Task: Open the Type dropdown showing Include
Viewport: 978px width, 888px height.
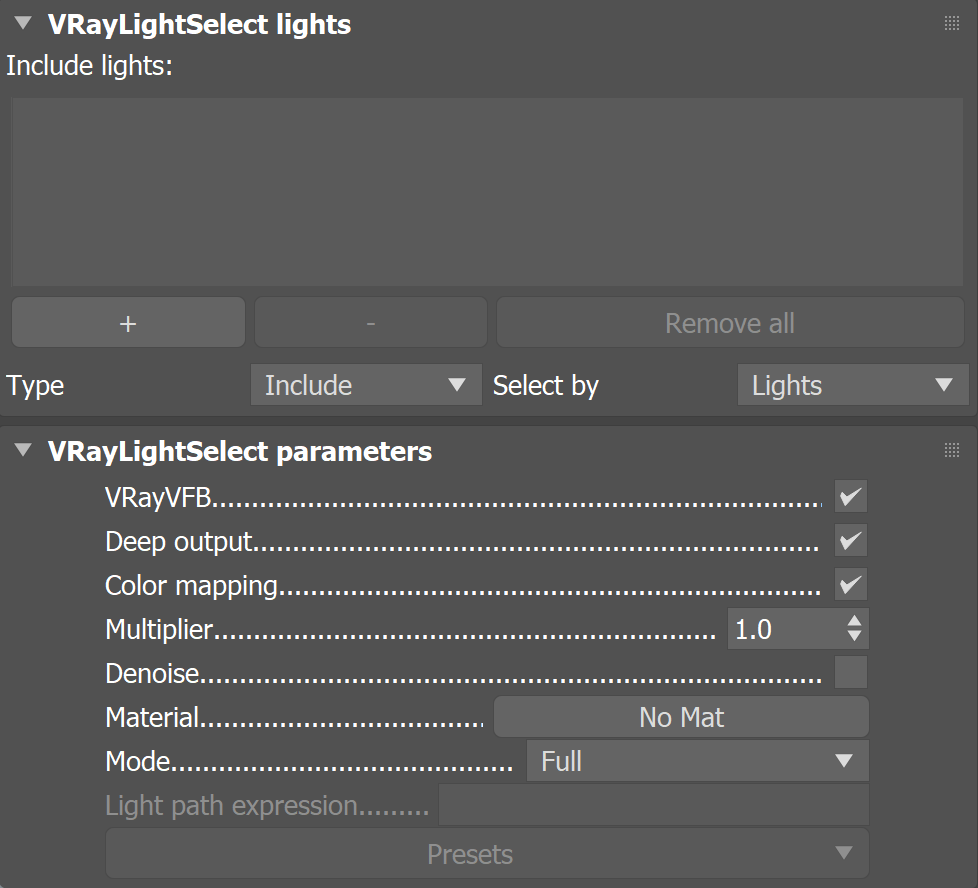Action: (365, 385)
